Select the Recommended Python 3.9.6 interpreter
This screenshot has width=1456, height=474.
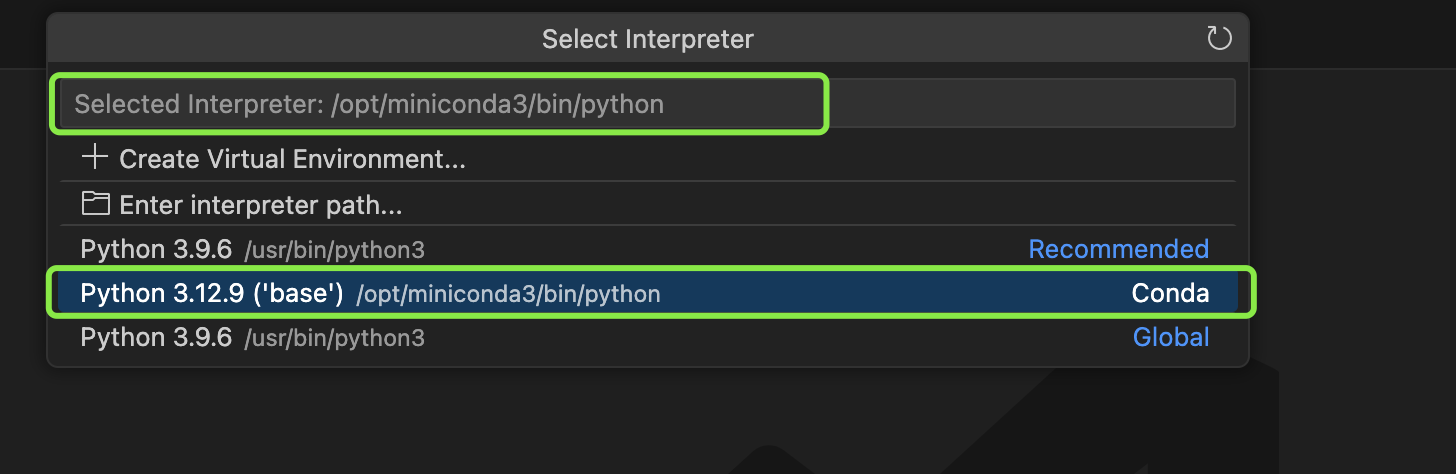tap(647, 249)
